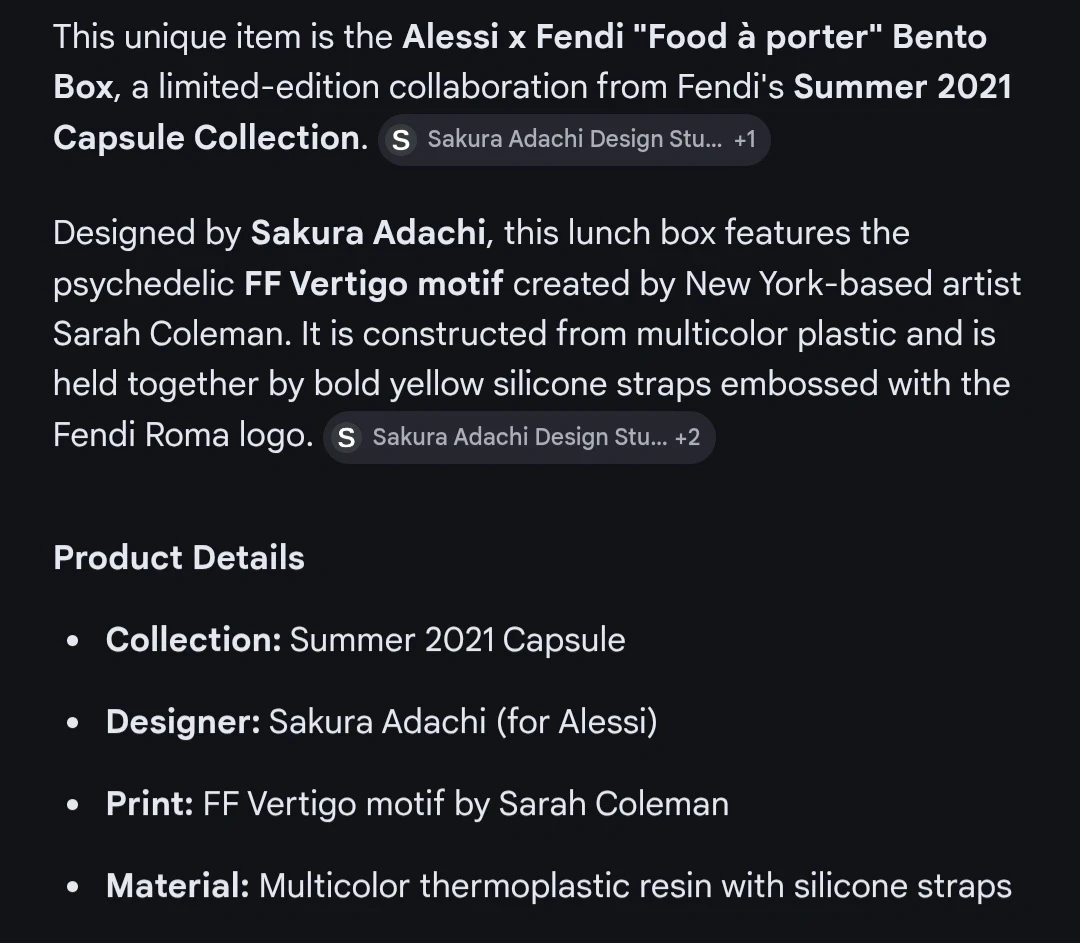Click the "Fendi Roma logo." paragraph text

pos(183,435)
